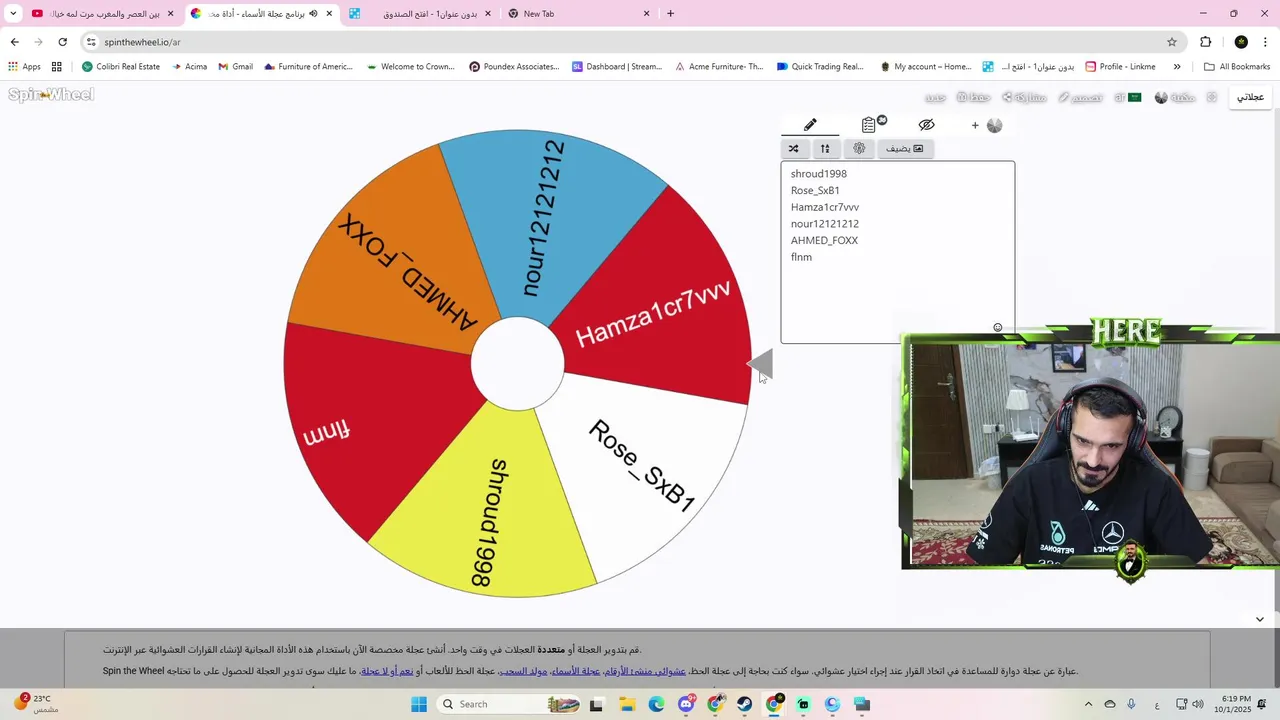
Task: Show hidden system tray icons
Action: click(x=1088, y=704)
